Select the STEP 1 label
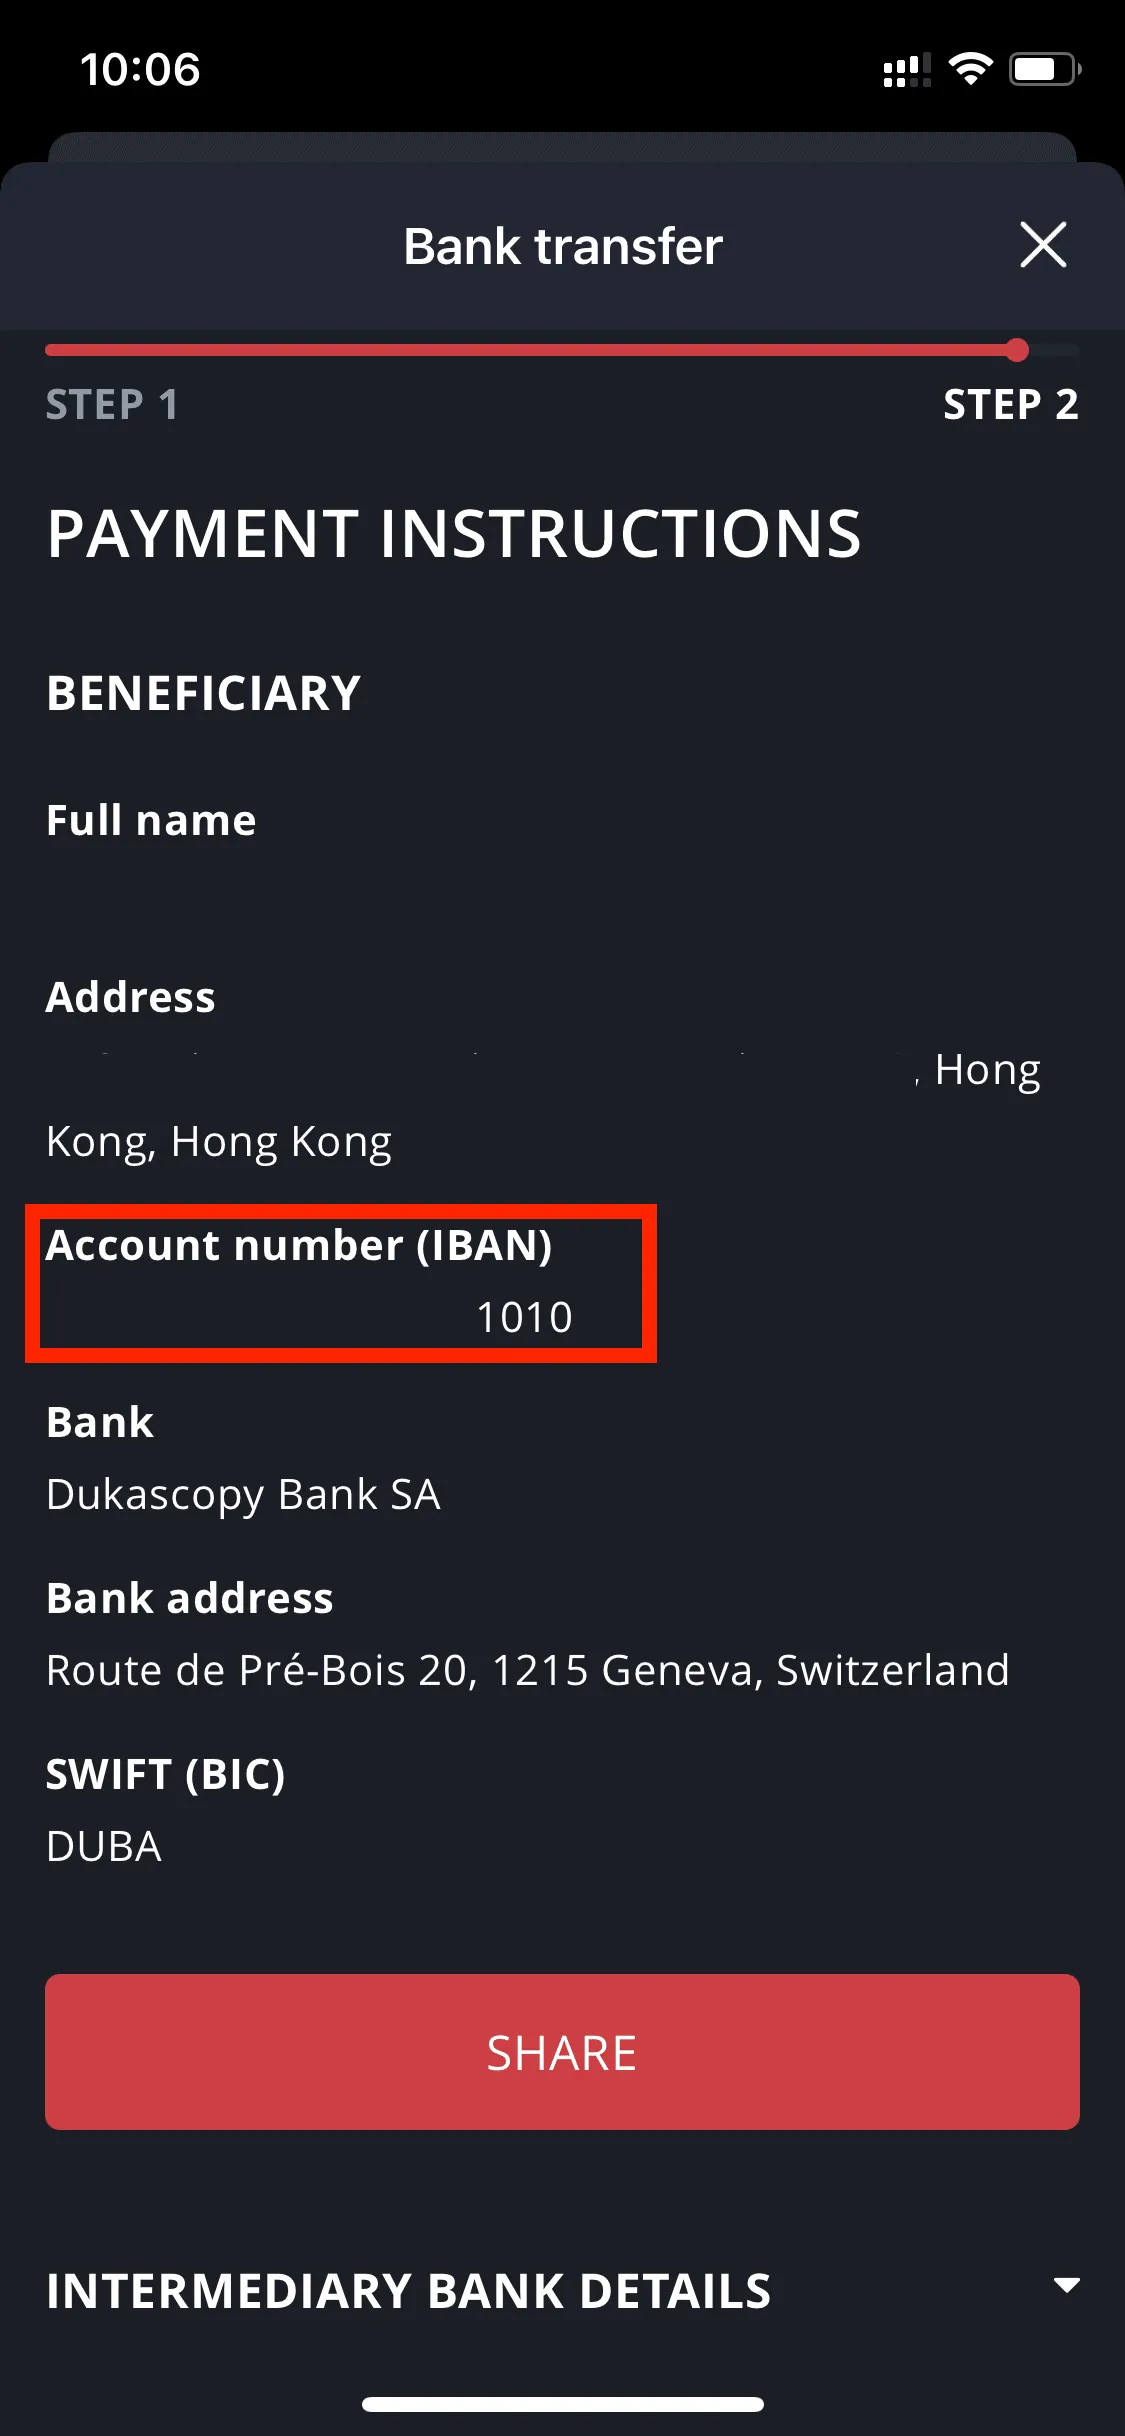Image resolution: width=1125 pixels, height=2436 pixels. 110,406
